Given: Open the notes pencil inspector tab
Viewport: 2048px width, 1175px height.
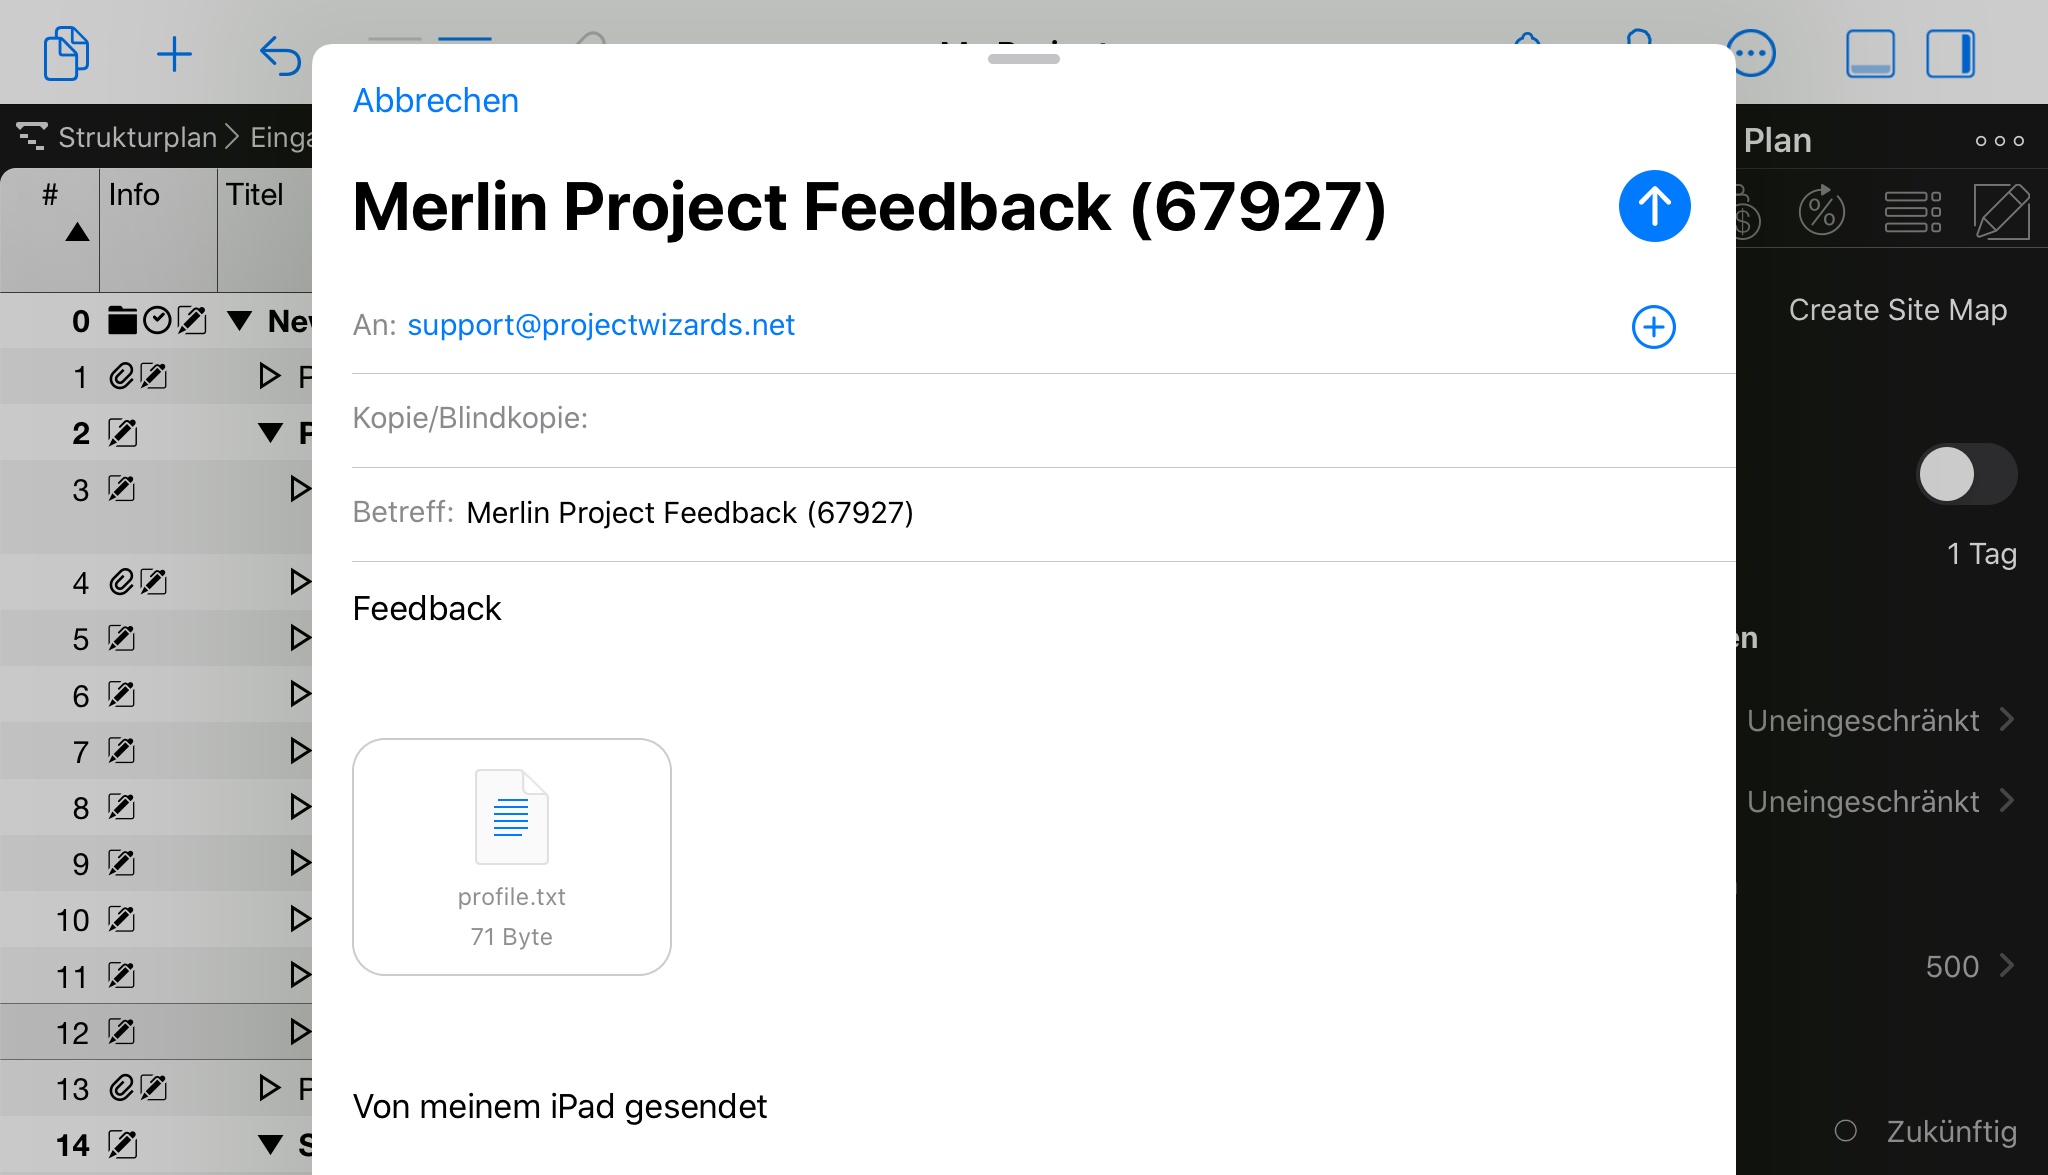Looking at the screenshot, I should [2001, 211].
